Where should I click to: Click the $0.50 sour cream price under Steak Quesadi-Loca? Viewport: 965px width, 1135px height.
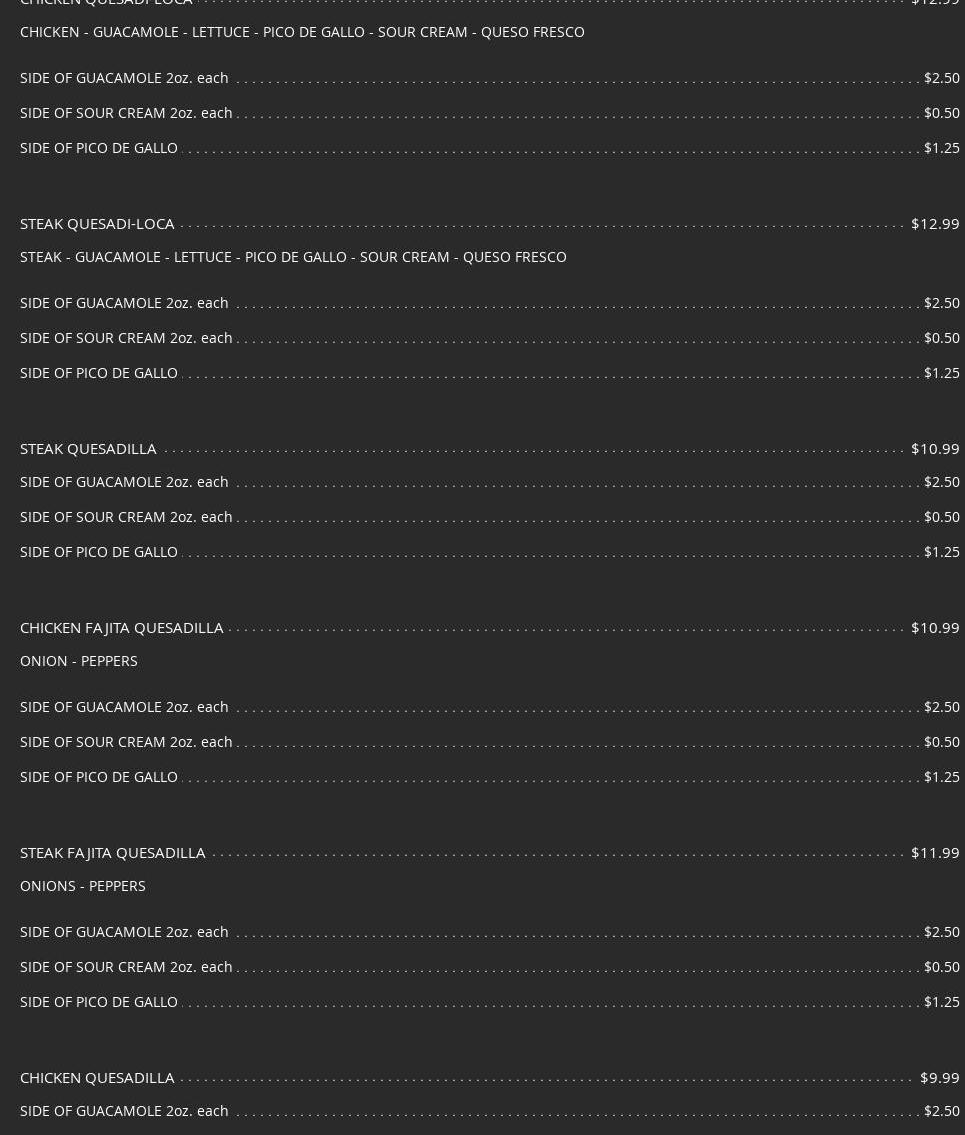click(x=941, y=338)
